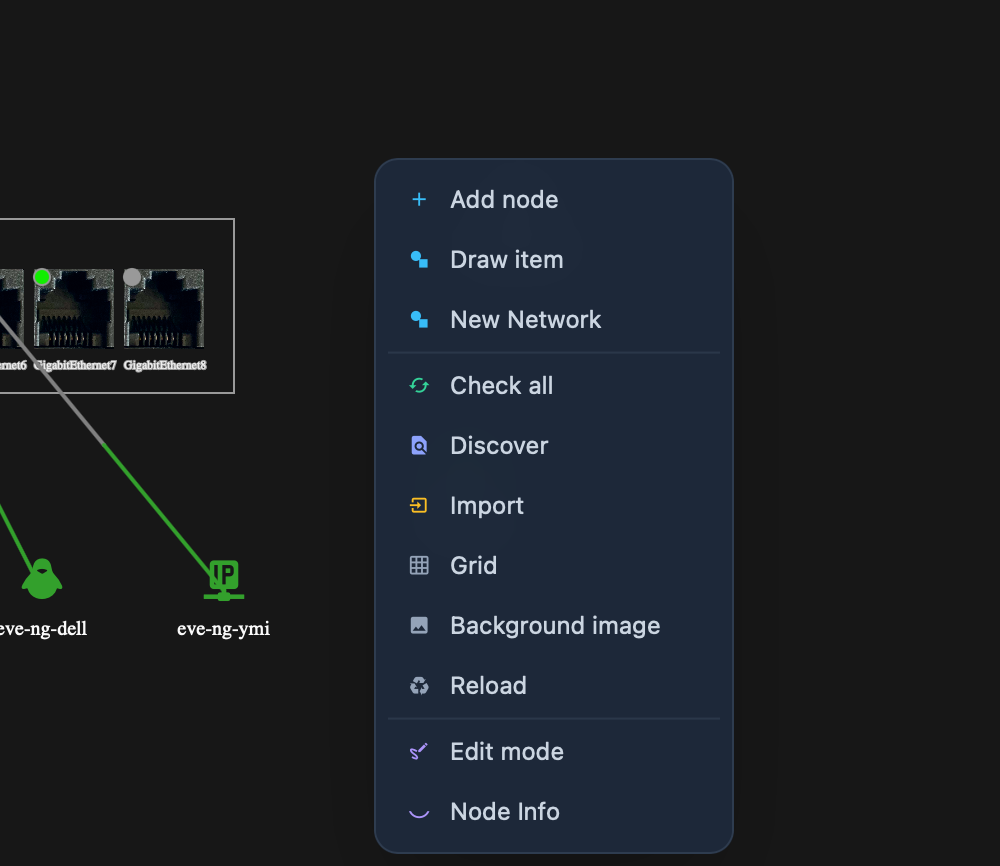
Task: Choose Check all from the context menu
Action: [x=554, y=385]
